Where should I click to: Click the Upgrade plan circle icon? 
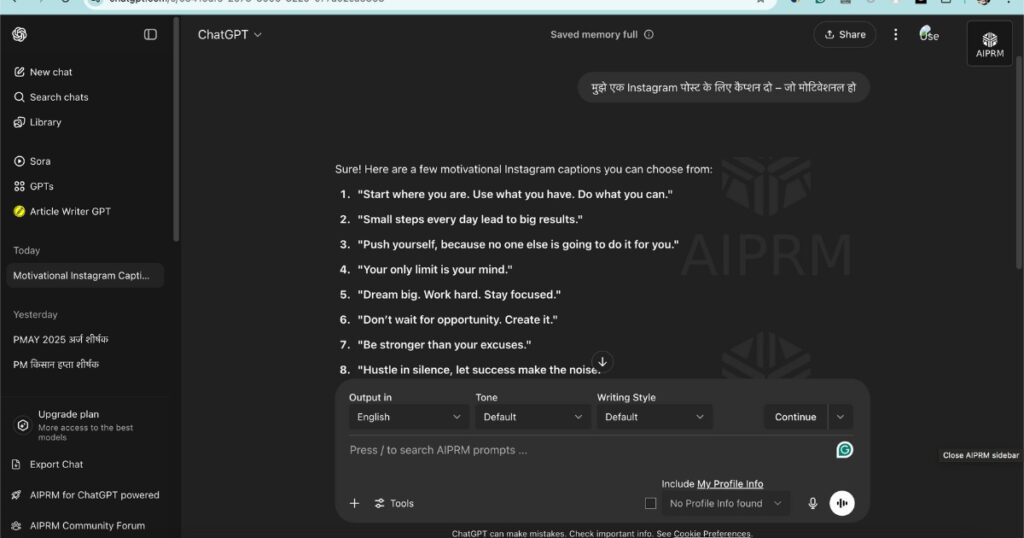[23, 425]
